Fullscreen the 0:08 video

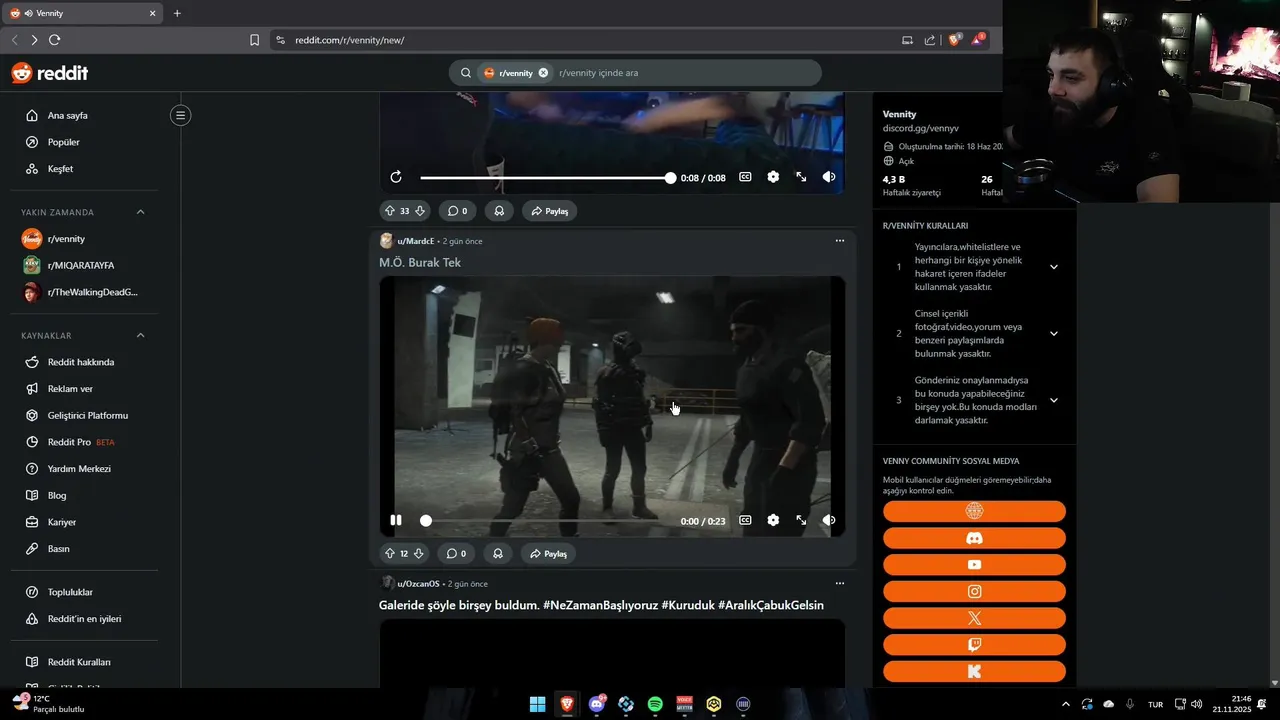click(x=801, y=177)
